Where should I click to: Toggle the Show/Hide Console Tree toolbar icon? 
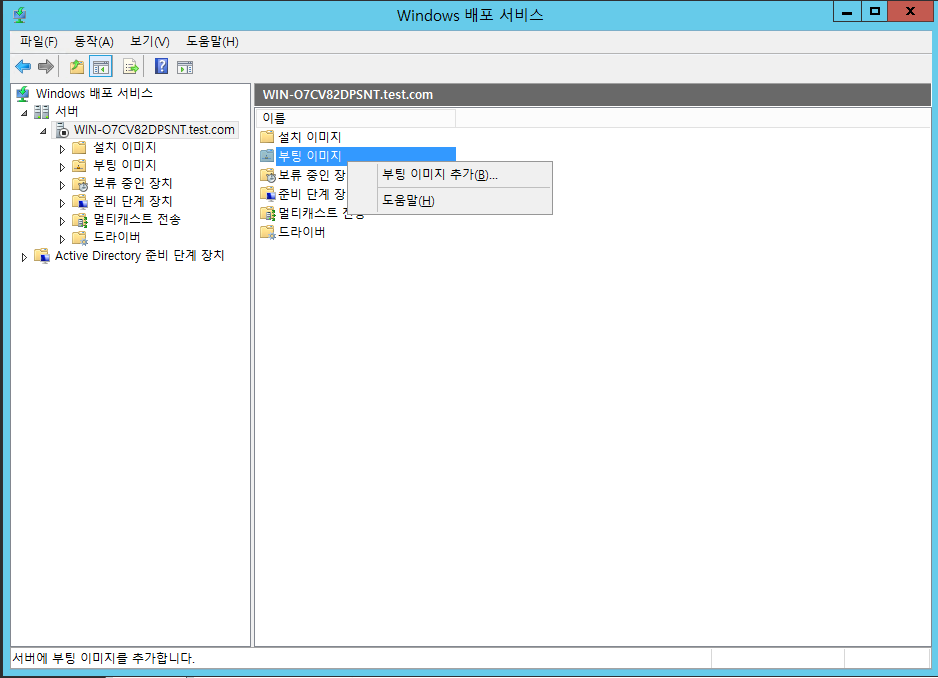pyautogui.click(x=100, y=67)
